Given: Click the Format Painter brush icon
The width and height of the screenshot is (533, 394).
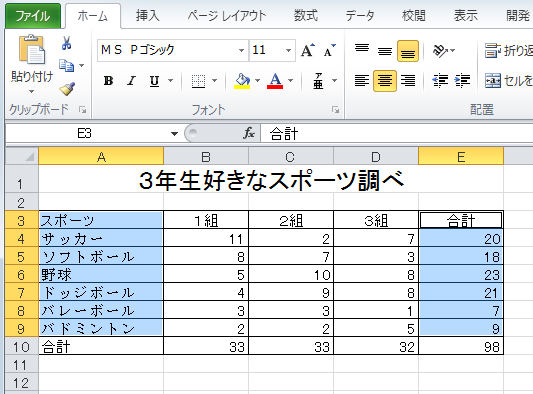Looking at the screenshot, I should tap(67, 89).
